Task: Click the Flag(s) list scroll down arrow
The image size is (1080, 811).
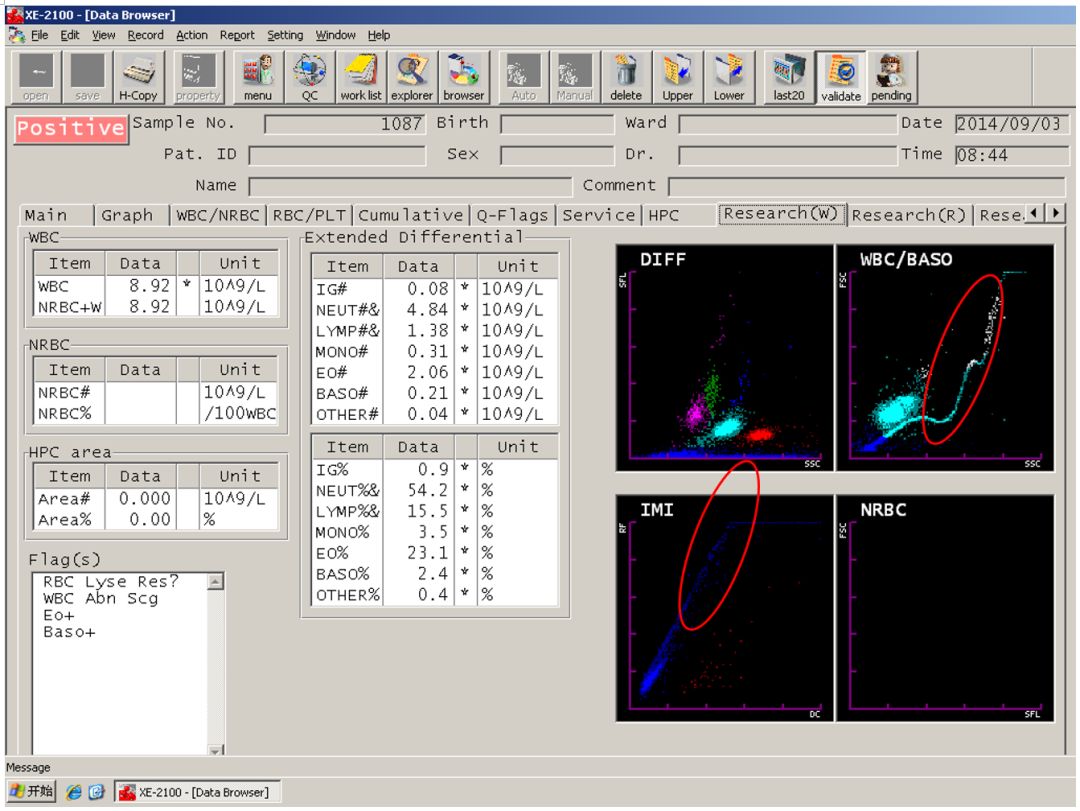Action: pyautogui.click(x=216, y=750)
